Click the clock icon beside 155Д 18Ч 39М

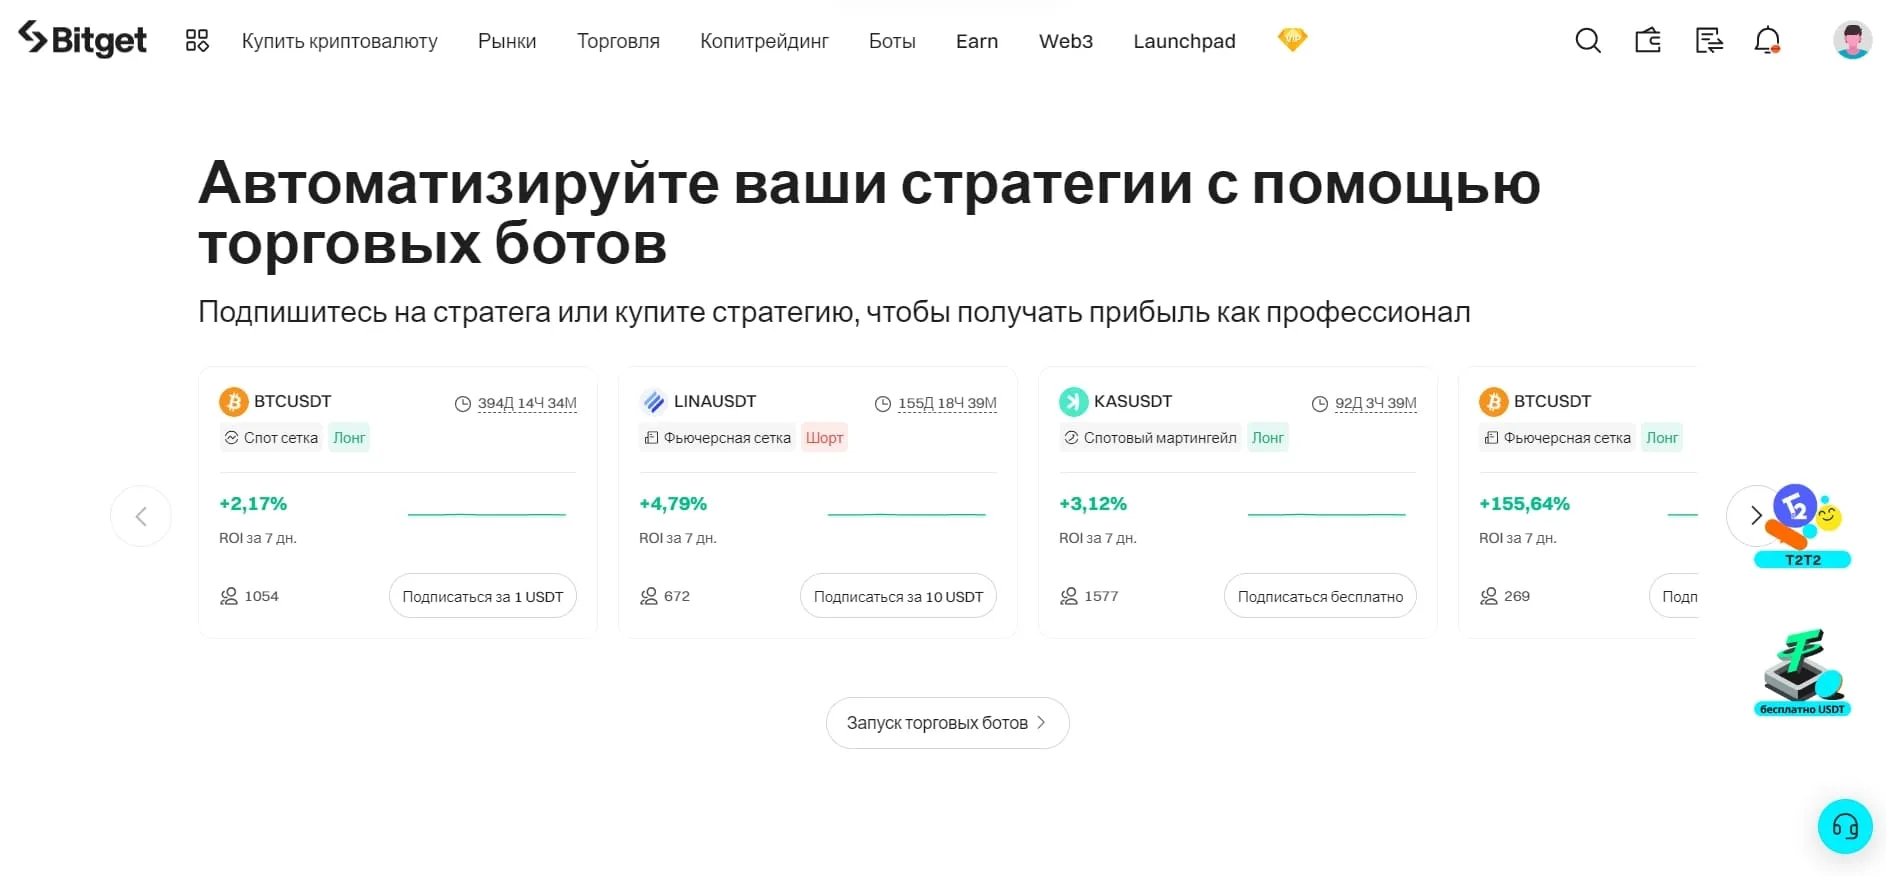click(883, 404)
